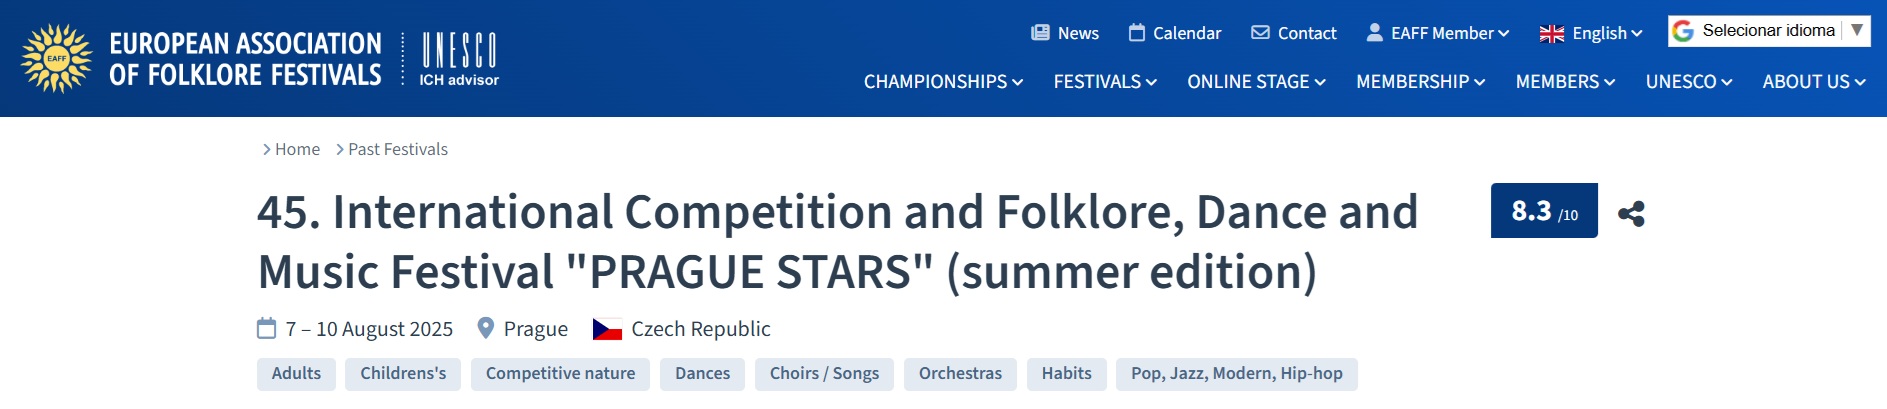Open Past Festivals breadcrumb link
This screenshot has height=409, width=1887.
[397, 149]
